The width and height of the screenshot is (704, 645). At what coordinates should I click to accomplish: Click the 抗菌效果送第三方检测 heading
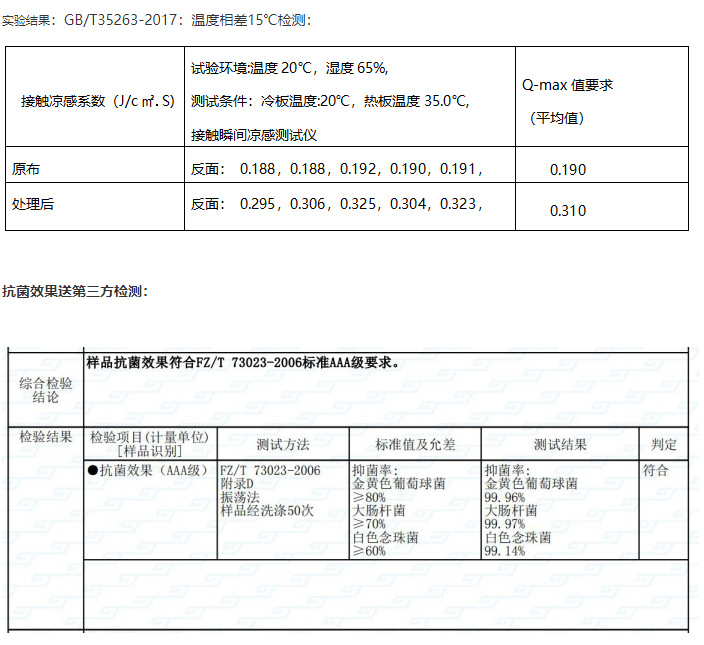(x=75, y=291)
